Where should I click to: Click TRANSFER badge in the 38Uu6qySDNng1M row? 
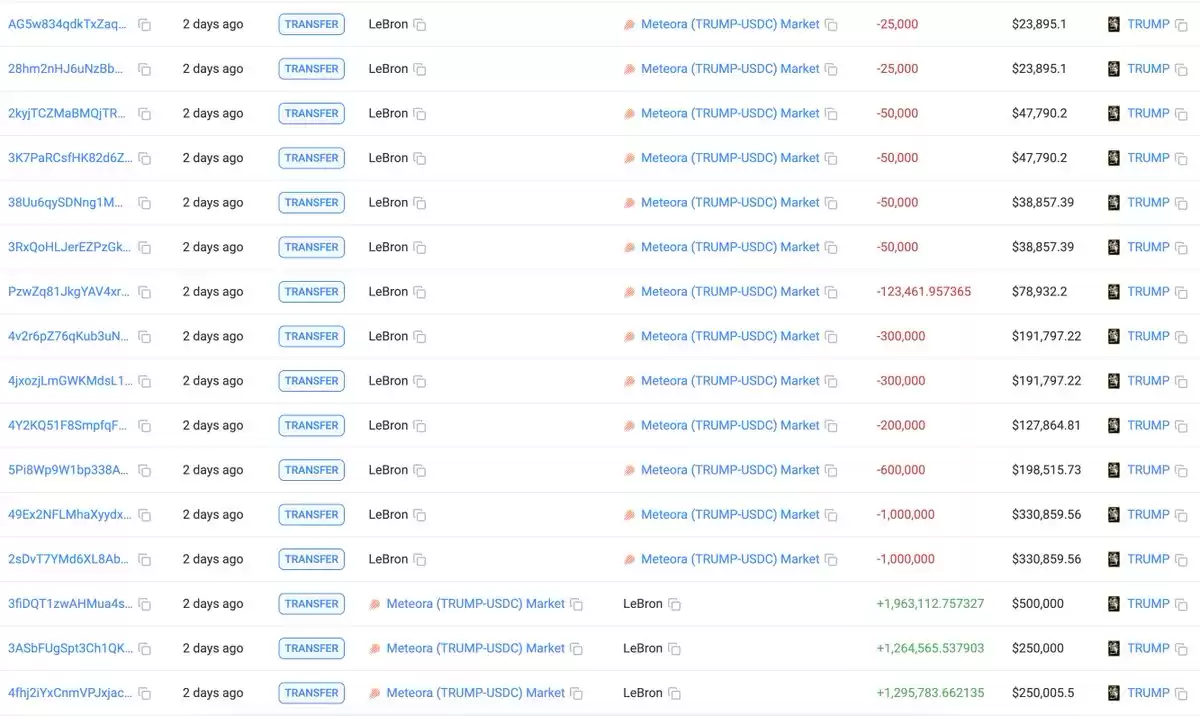pyautogui.click(x=312, y=203)
